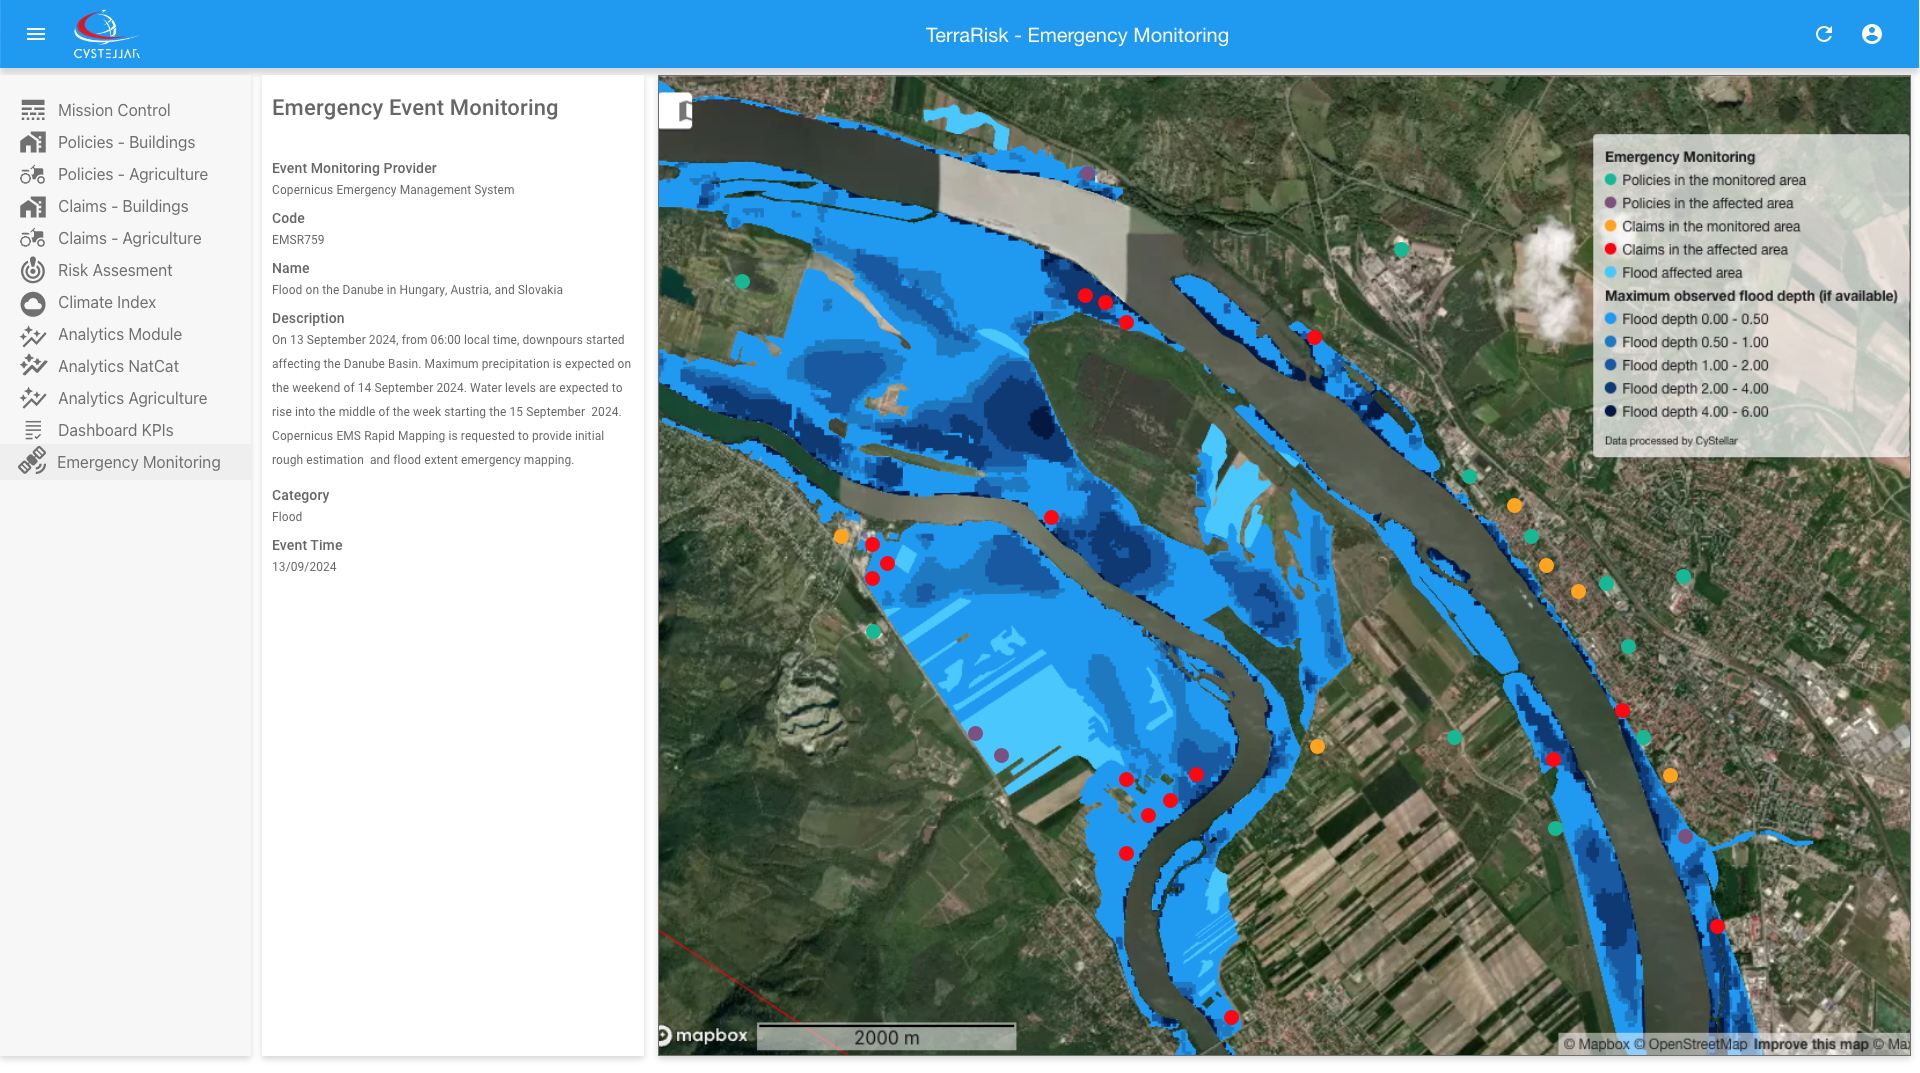Open Policies - Buildings page

pos(126,142)
